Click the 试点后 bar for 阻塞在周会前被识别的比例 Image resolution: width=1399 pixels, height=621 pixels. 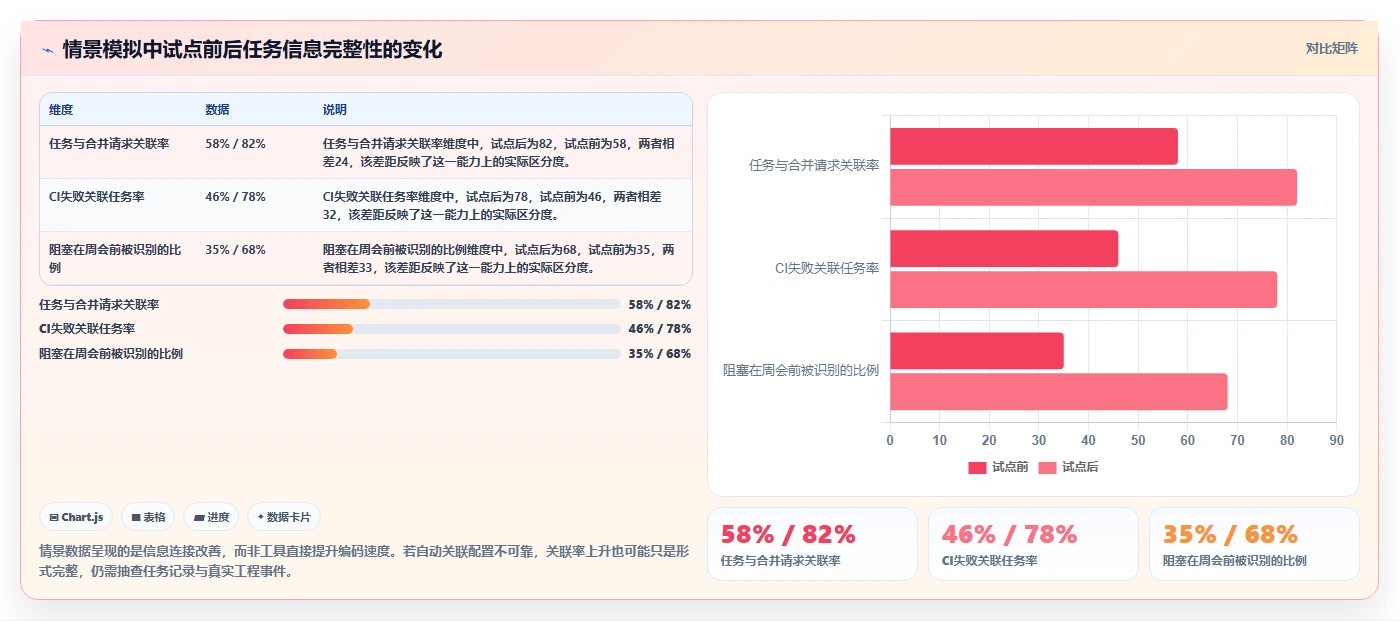click(1058, 392)
